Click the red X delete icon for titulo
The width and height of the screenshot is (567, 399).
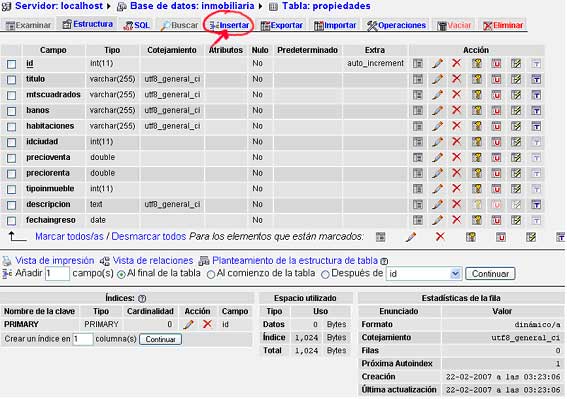click(x=456, y=79)
